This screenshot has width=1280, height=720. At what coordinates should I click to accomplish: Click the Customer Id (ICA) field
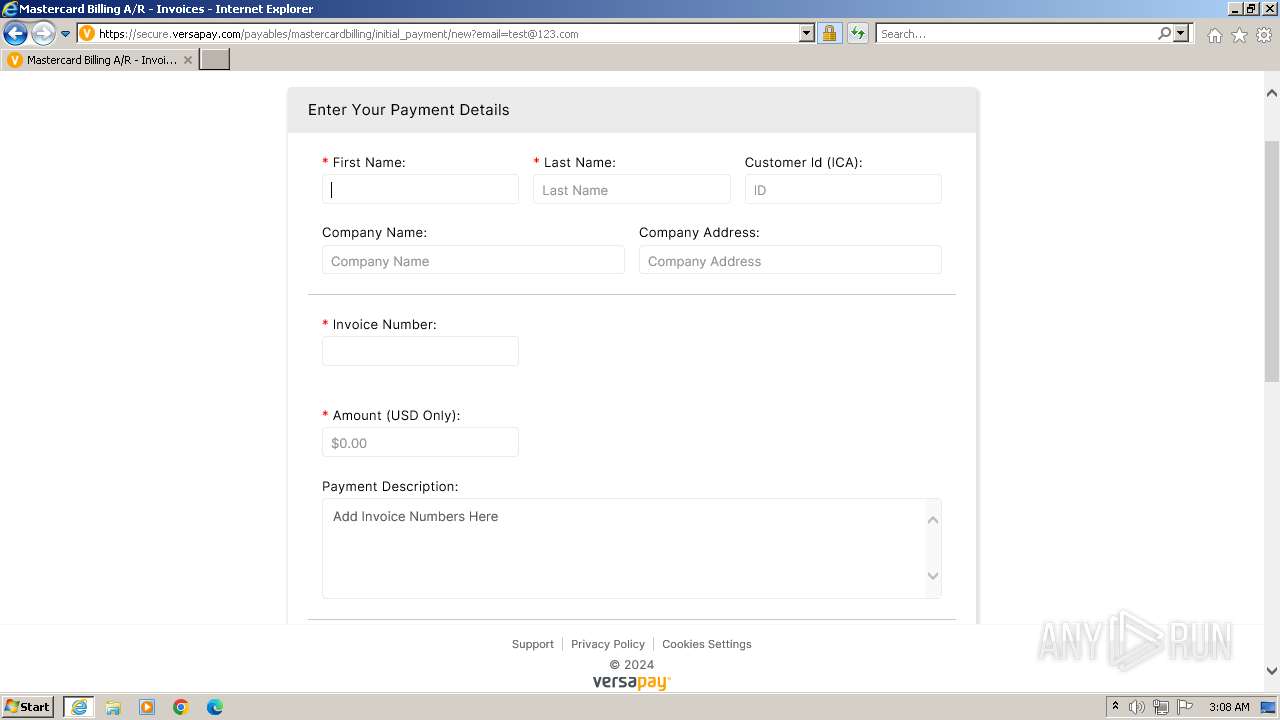[843, 190]
